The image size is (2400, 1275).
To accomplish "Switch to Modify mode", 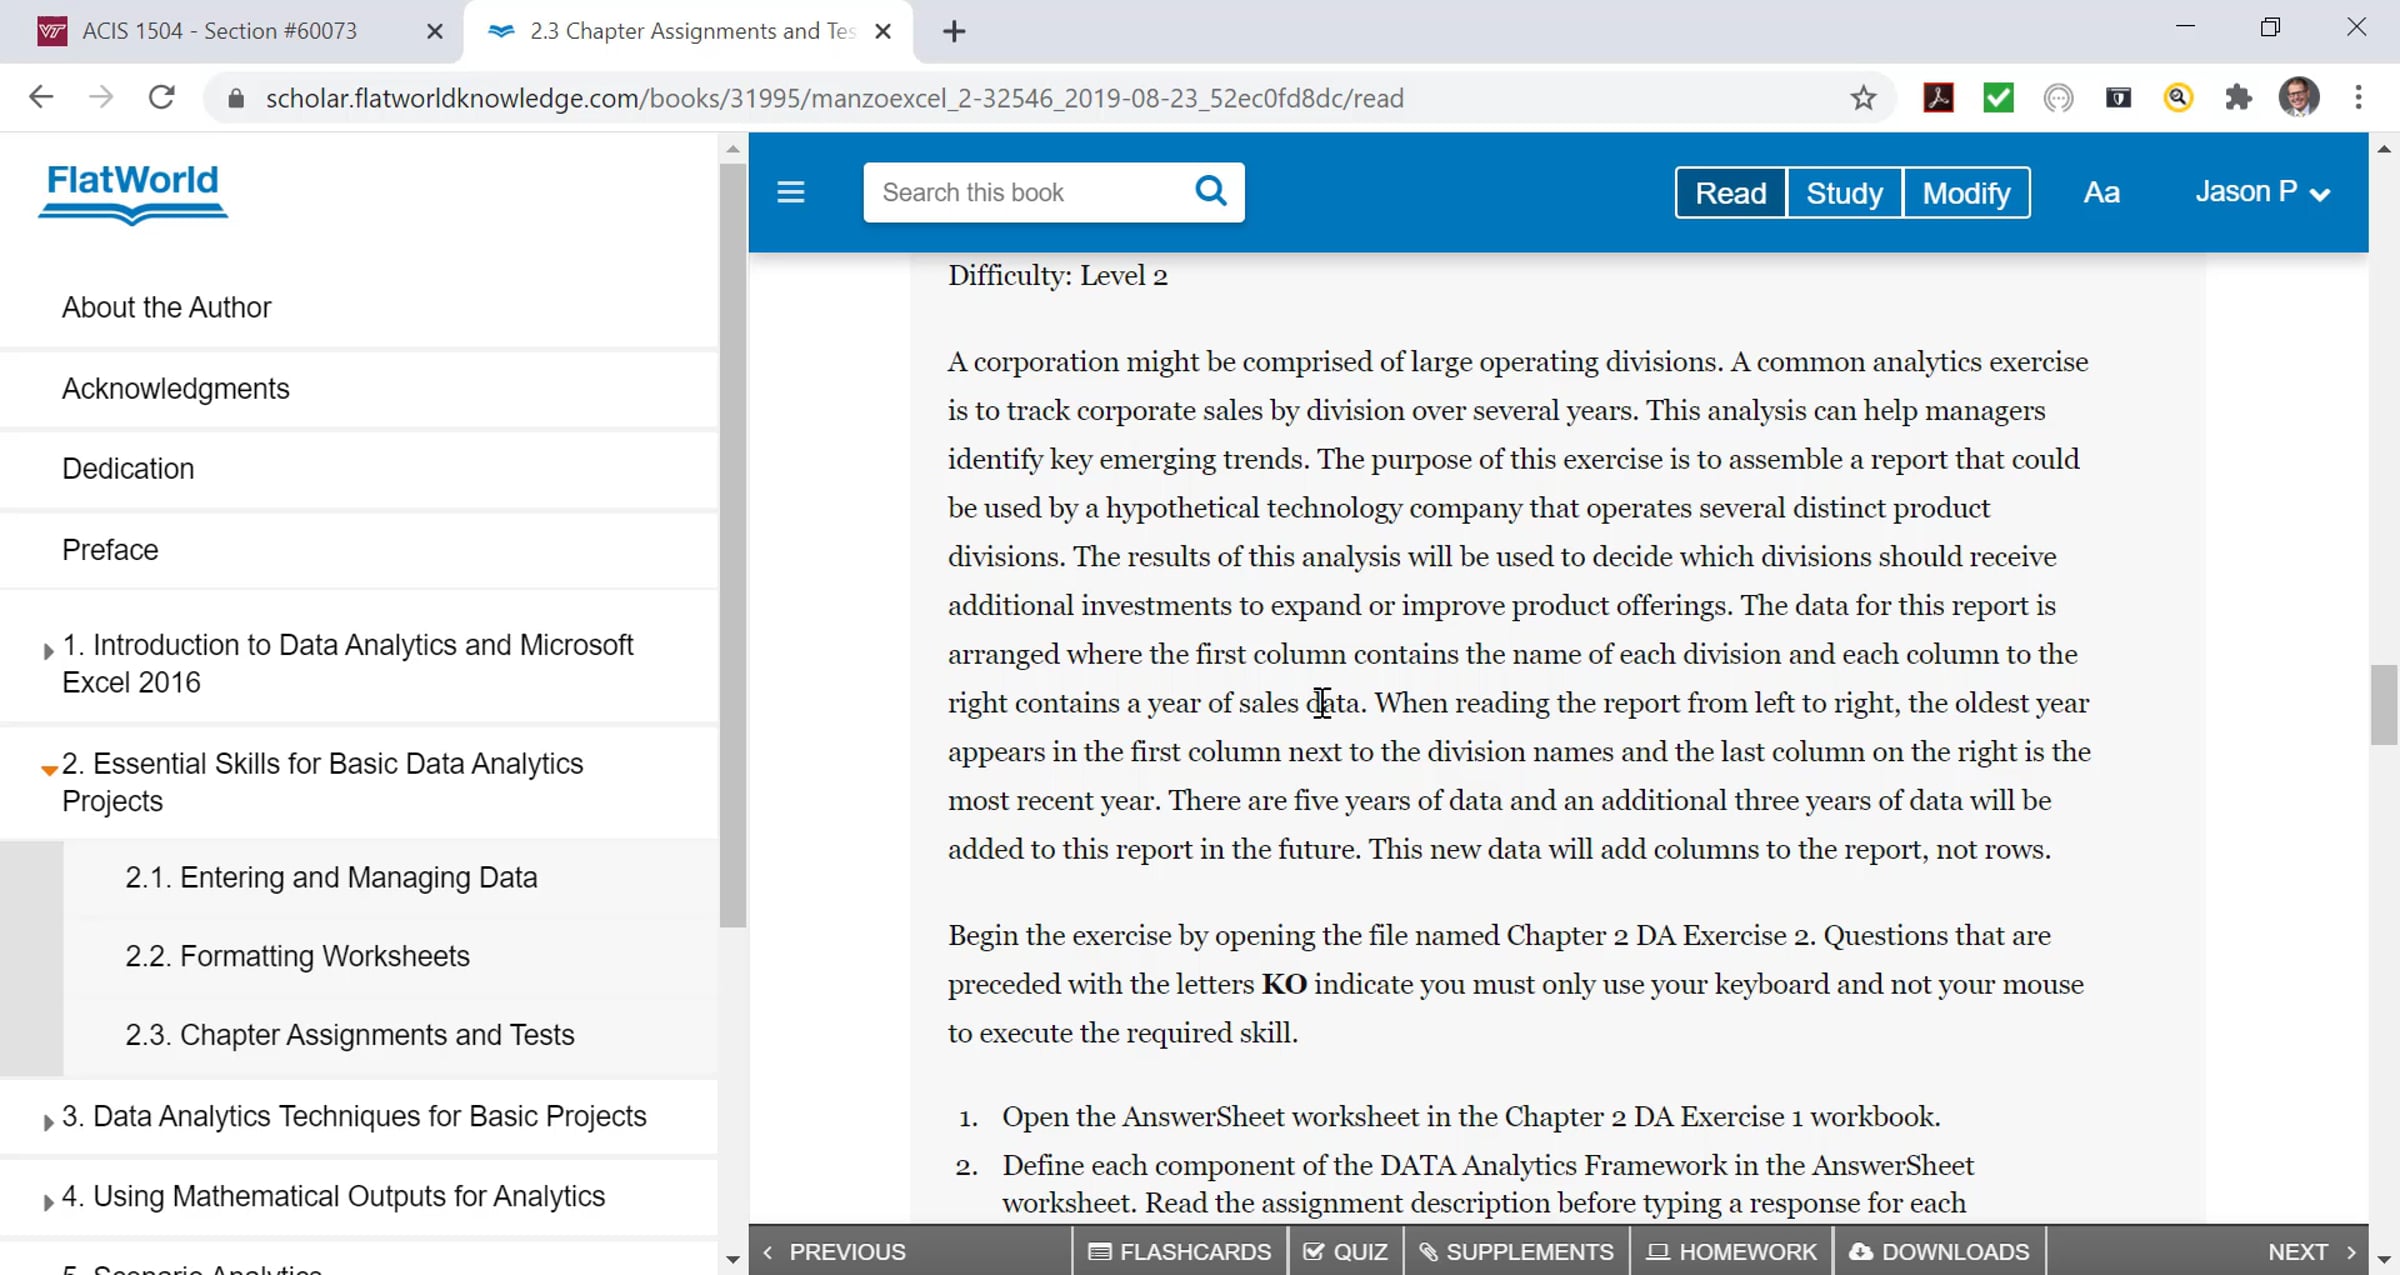I will tap(1966, 193).
